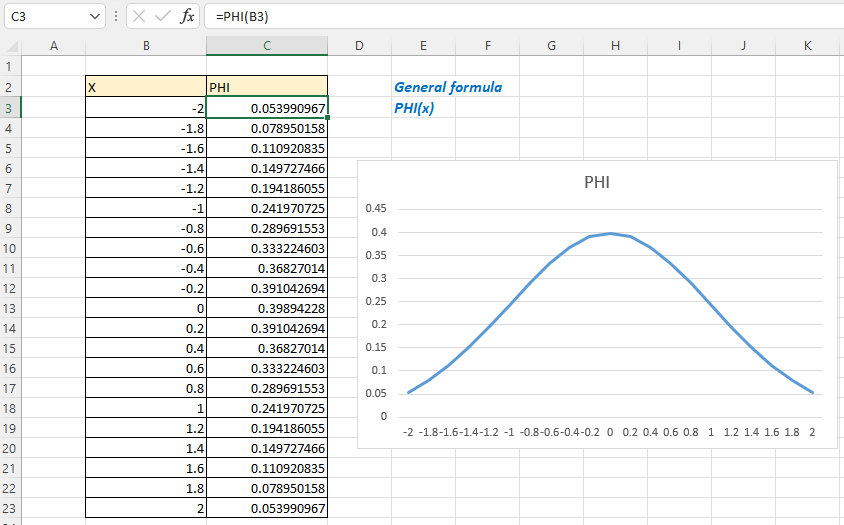Select column C header
The image size is (844, 525).
267,46
